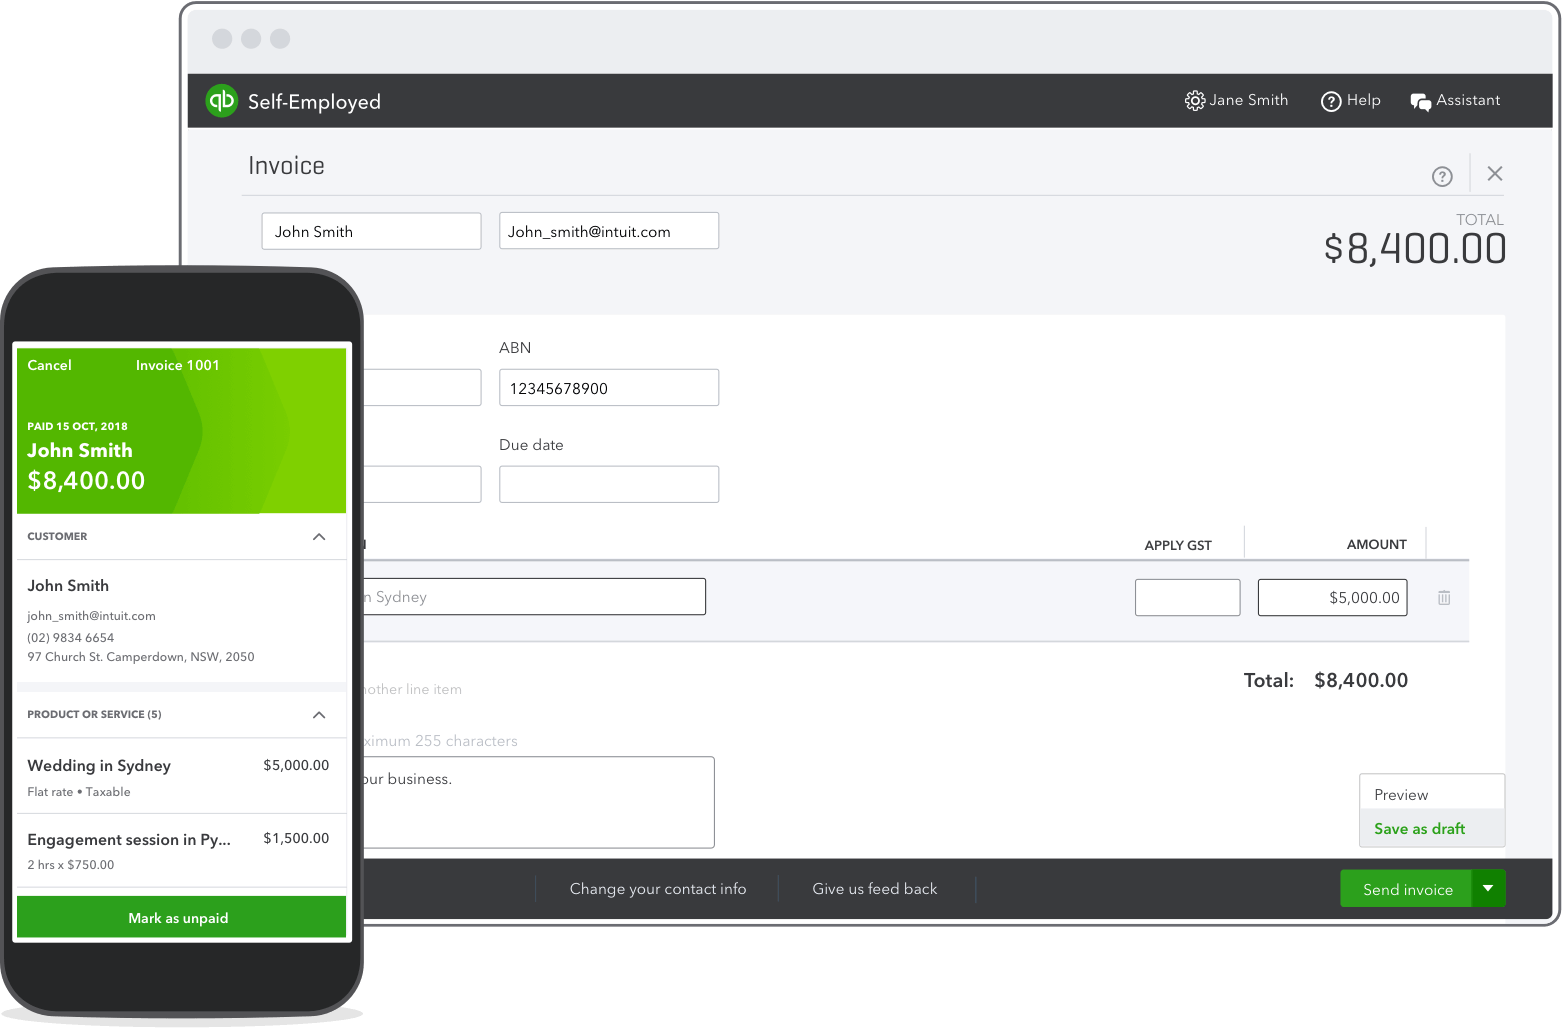Tap the Wedding in Sydney item on phone
This screenshot has height=1028, width=1562.
click(181, 776)
